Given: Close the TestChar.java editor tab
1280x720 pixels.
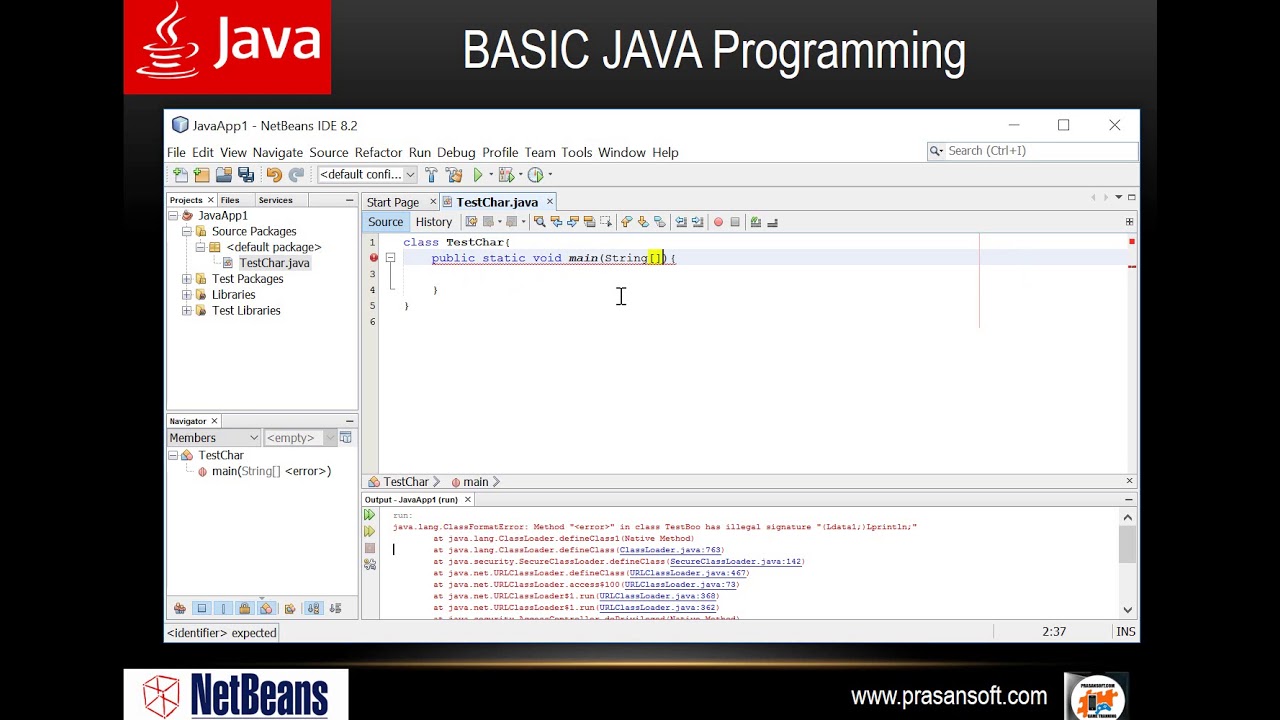Looking at the screenshot, I should click(x=549, y=202).
